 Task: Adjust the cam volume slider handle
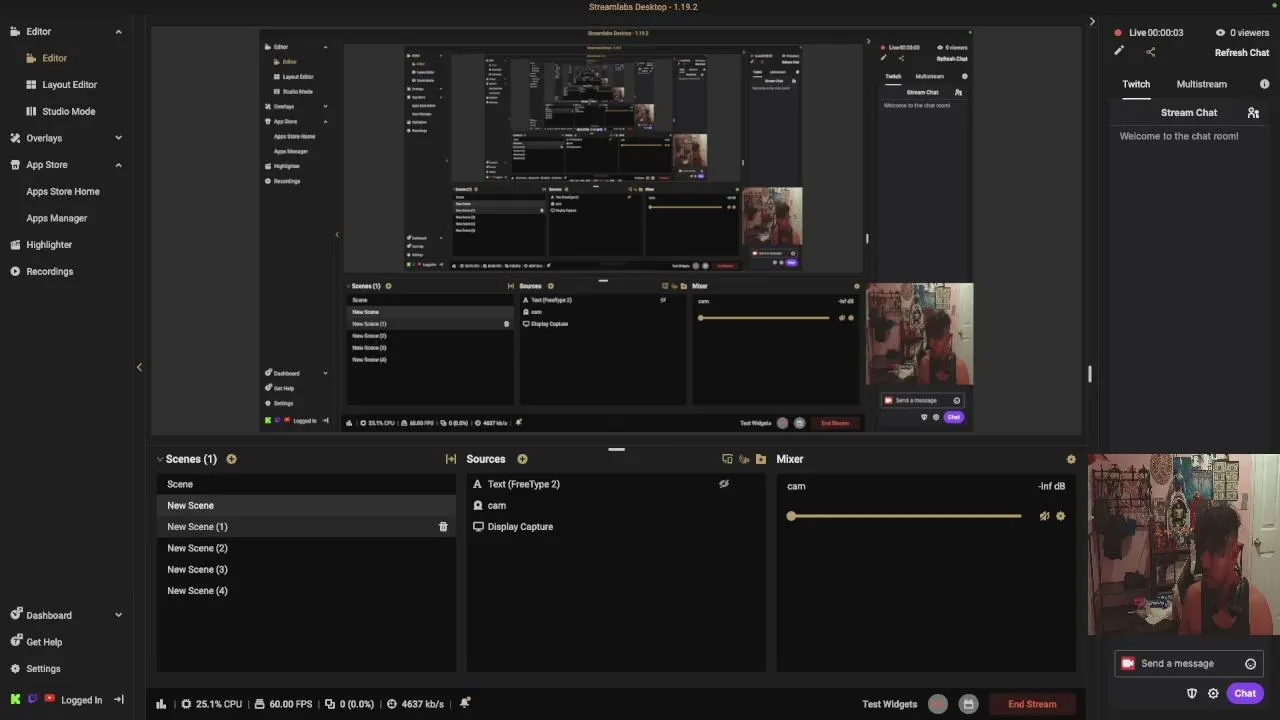click(x=791, y=516)
